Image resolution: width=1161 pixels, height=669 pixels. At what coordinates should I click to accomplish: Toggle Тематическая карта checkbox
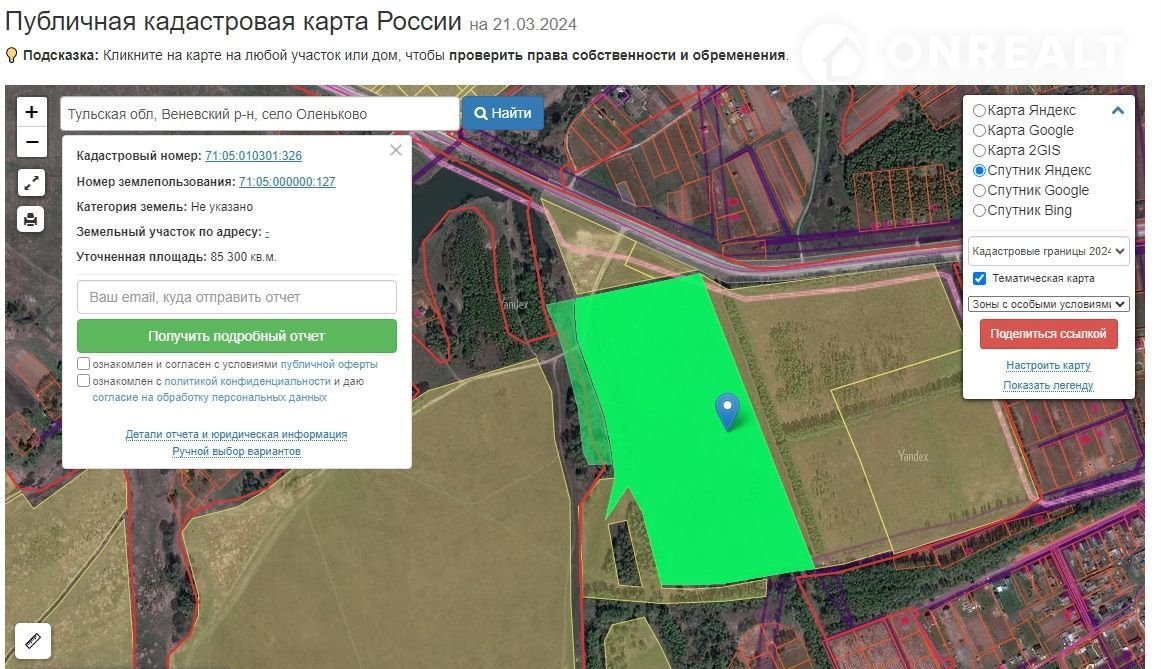980,279
